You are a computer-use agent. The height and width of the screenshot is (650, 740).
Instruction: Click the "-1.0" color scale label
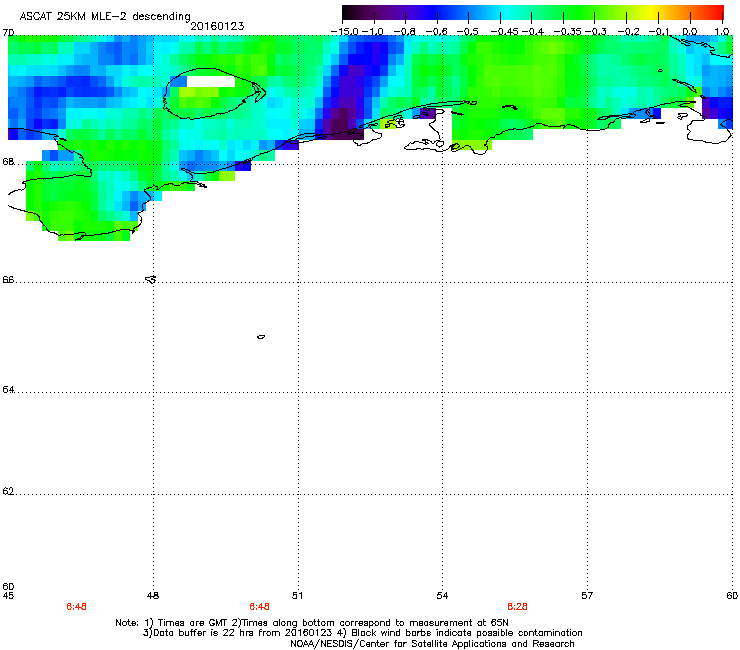point(372,32)
